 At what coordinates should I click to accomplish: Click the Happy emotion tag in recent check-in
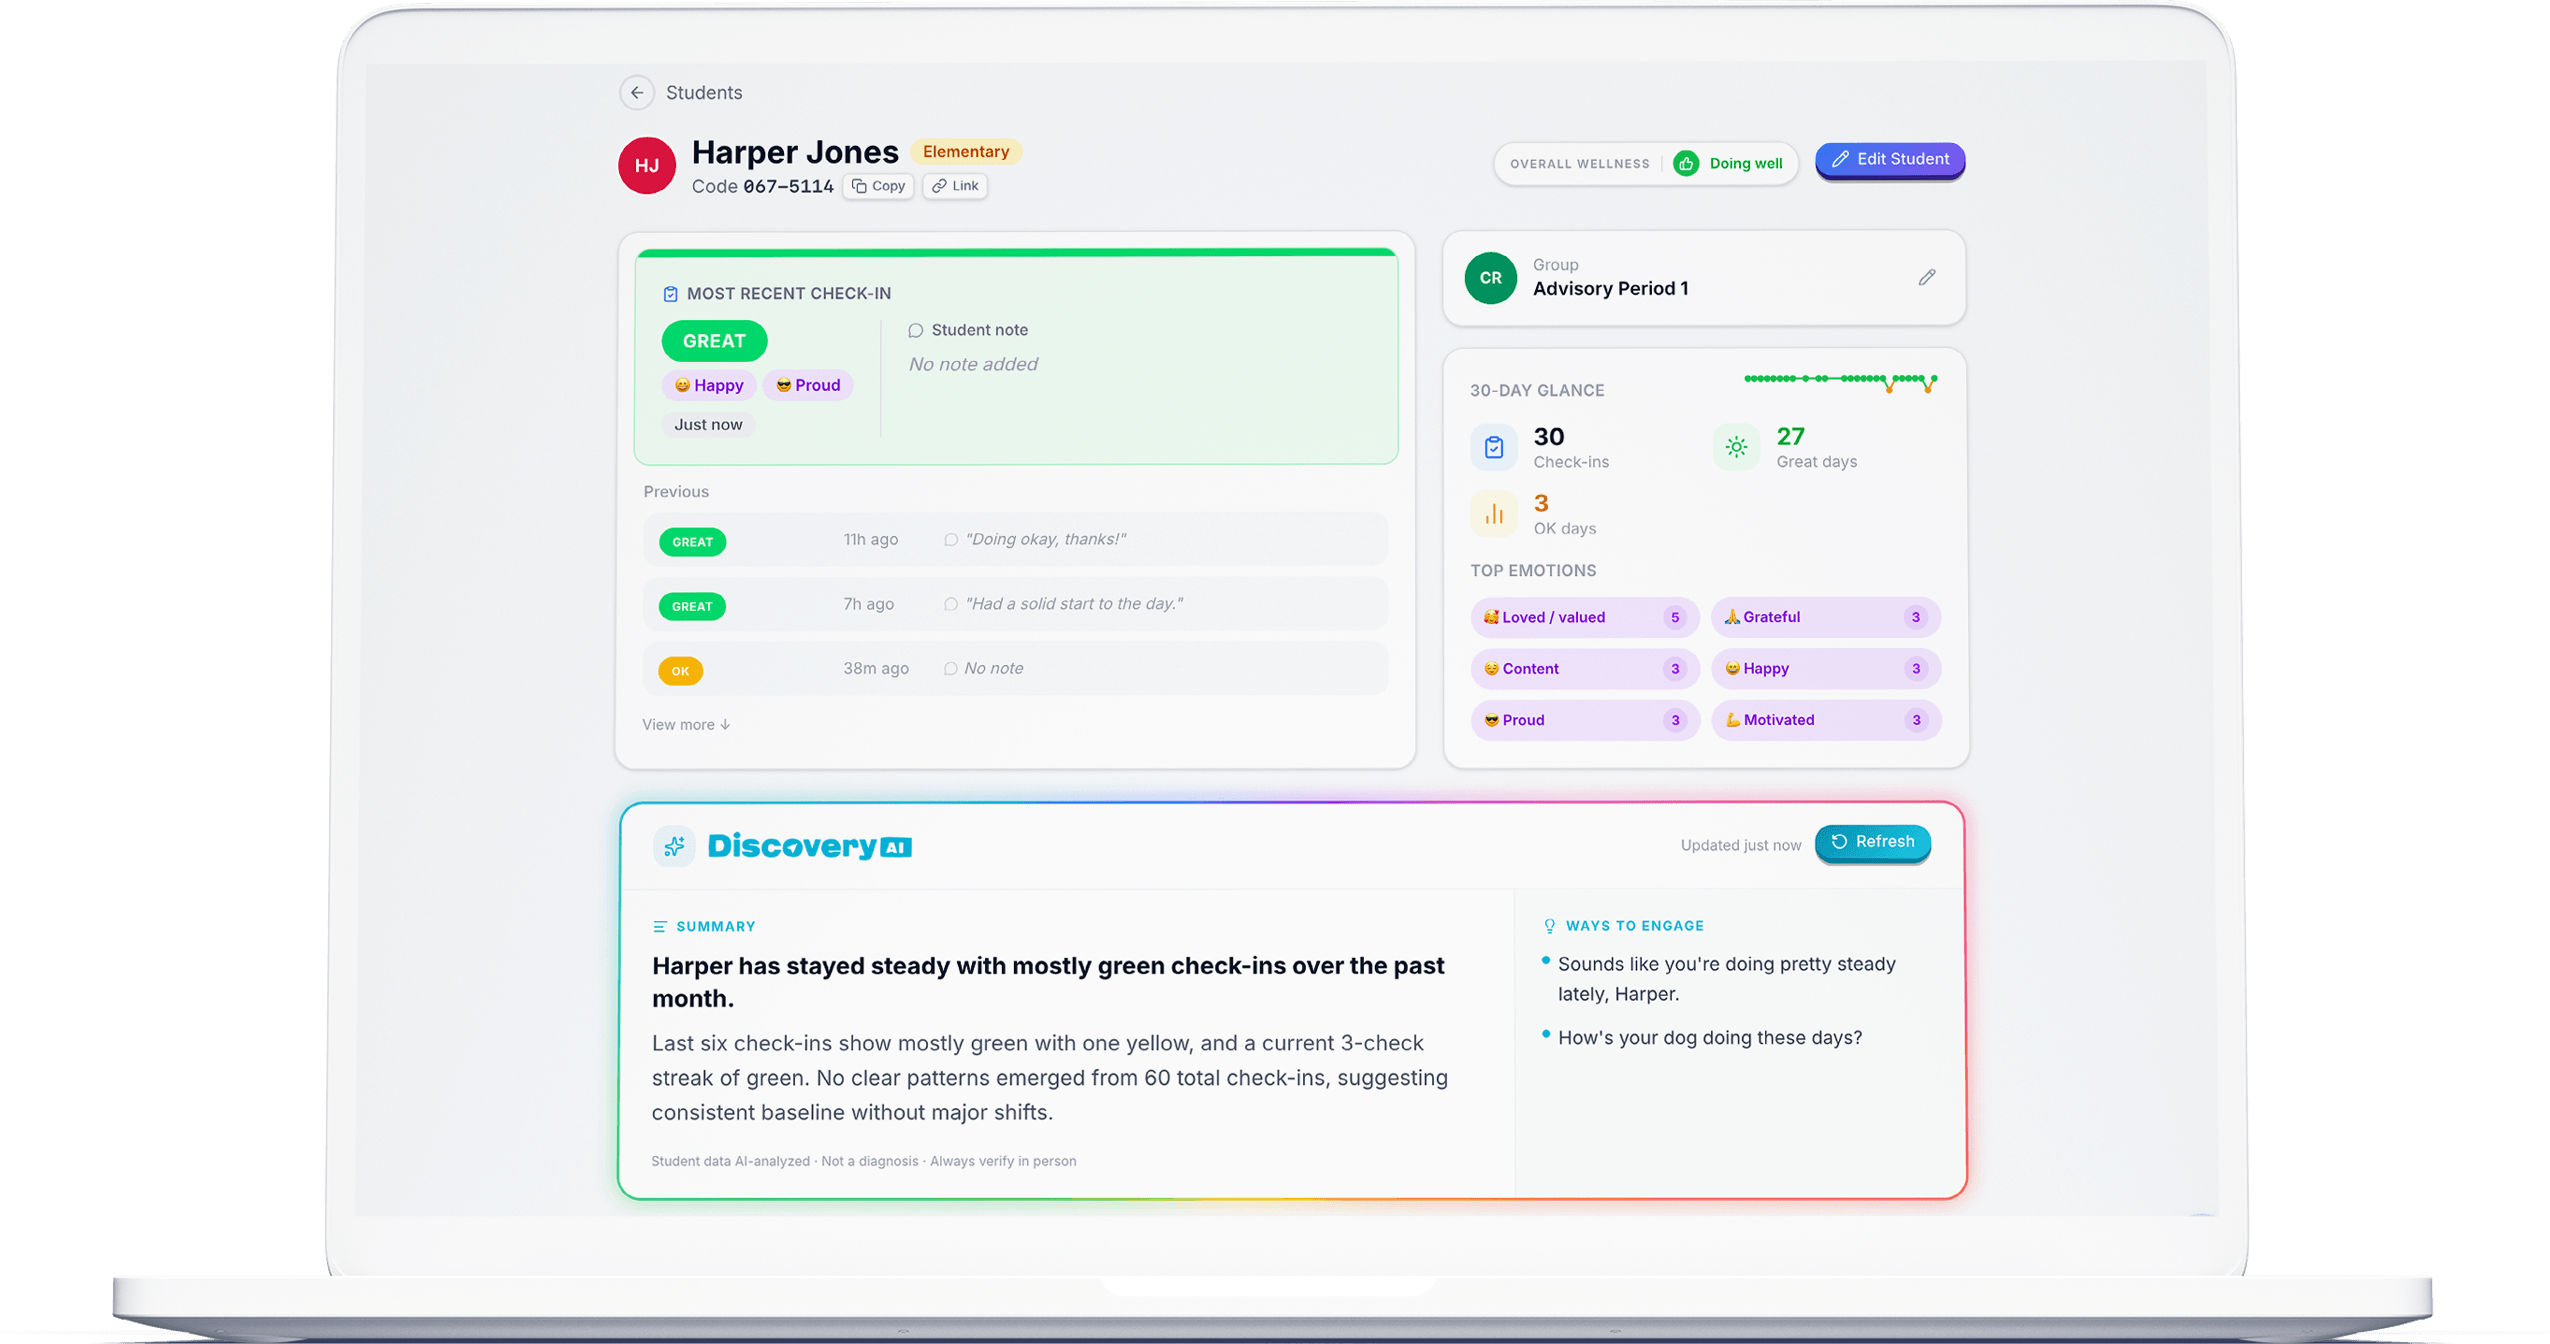point(708,385)
